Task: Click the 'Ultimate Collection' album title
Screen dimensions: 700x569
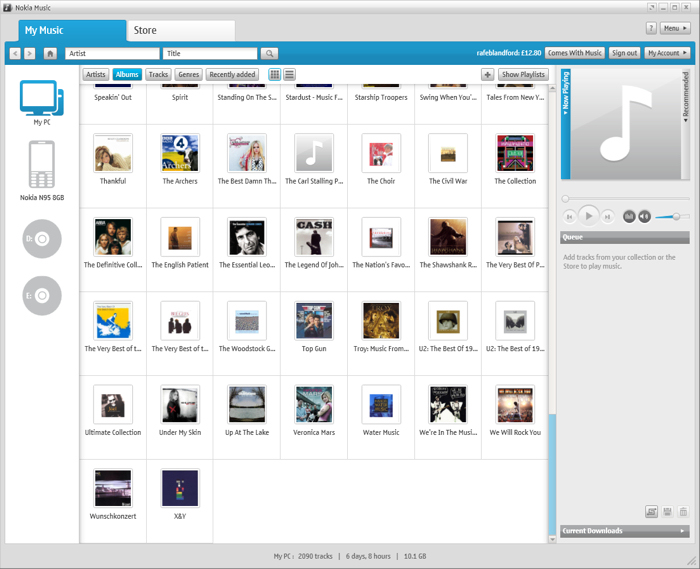Action: (x=113, y=432)
